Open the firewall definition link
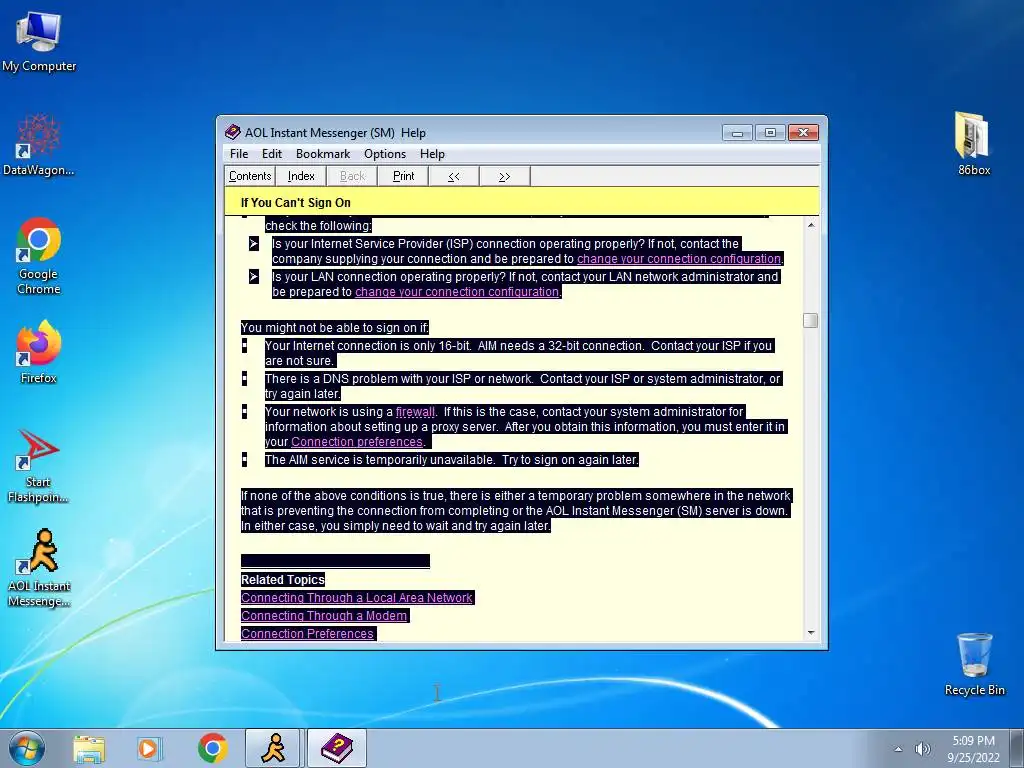1024x768 pixels. tap(415, 412)
